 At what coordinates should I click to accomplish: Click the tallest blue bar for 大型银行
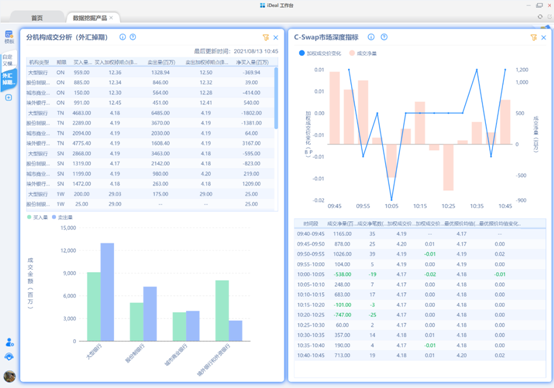coord(107,292)
